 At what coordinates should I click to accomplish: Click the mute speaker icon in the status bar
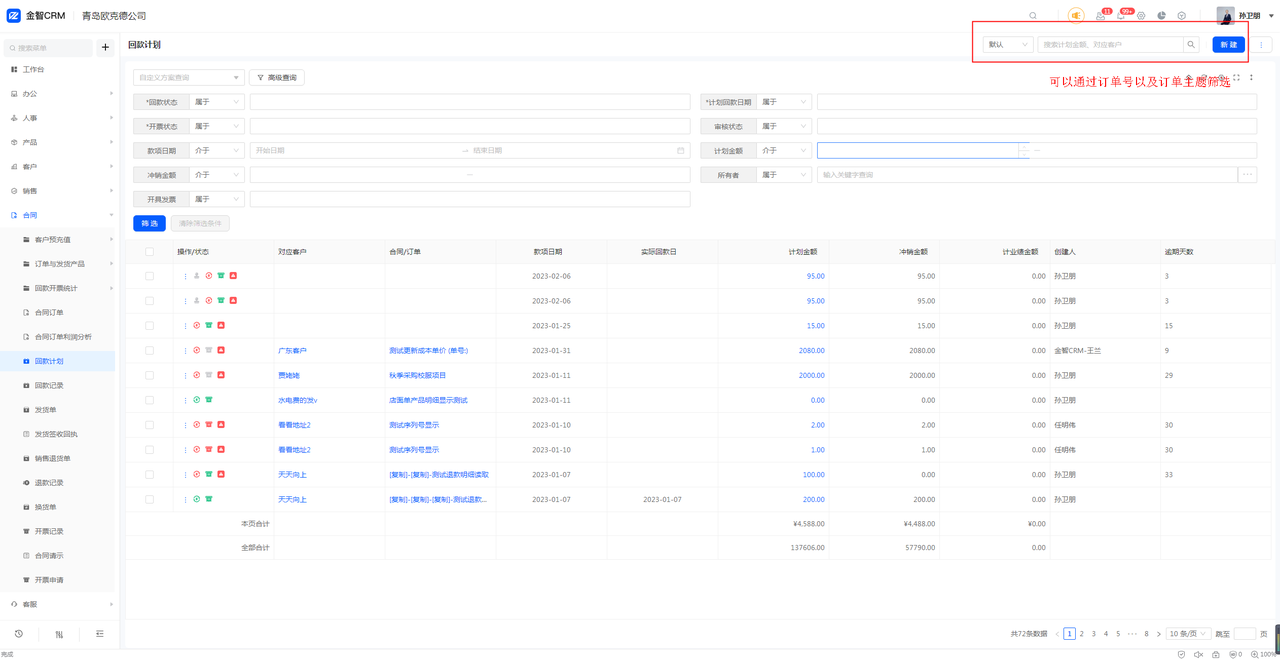1198,654
